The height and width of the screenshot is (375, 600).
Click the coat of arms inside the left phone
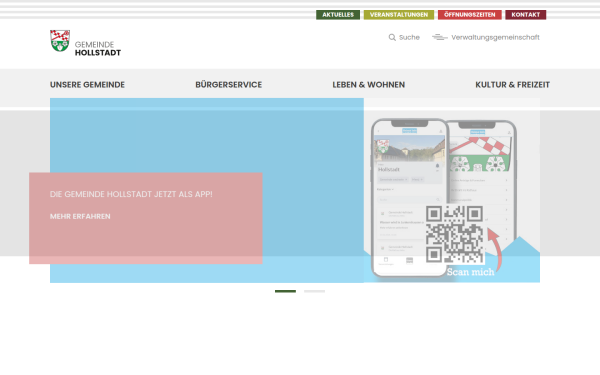(x=383, y=146)
